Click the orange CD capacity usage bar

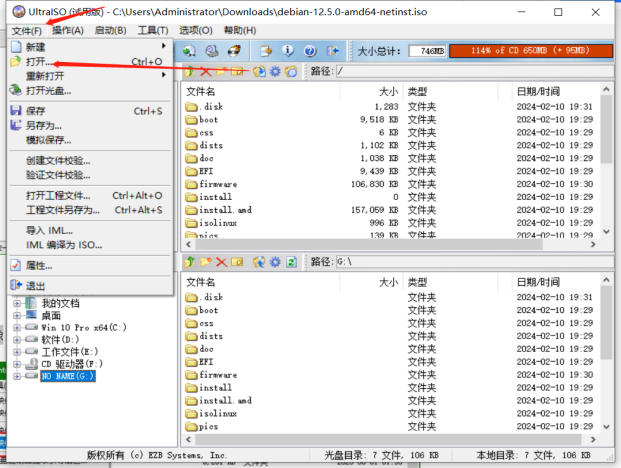coord(531,51)
